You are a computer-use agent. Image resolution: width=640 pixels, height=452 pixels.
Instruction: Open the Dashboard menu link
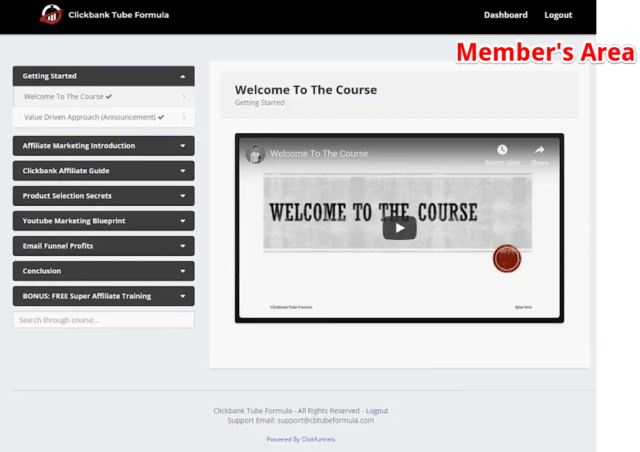[505, 15]
